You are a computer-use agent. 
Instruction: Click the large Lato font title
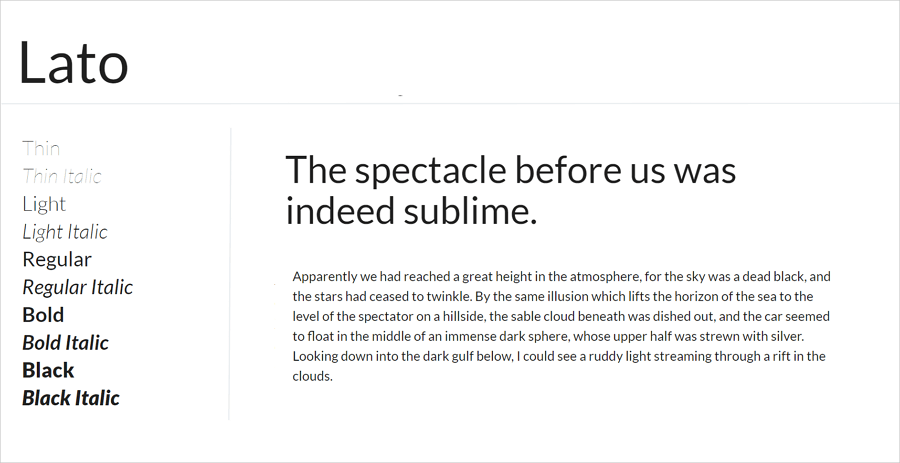tap(73, 63)
